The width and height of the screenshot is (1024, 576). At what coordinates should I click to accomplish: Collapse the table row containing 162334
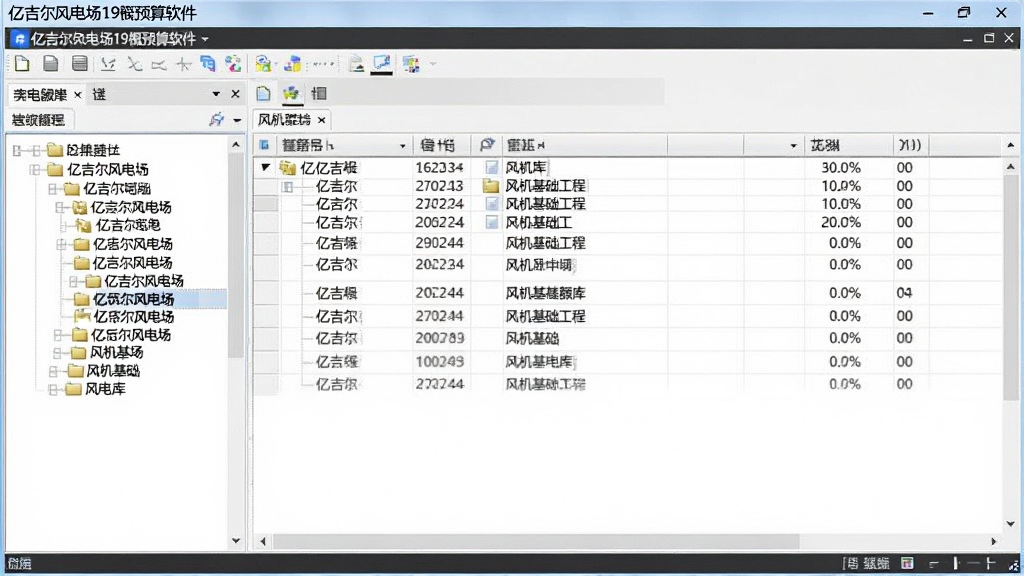pos(265,167)
